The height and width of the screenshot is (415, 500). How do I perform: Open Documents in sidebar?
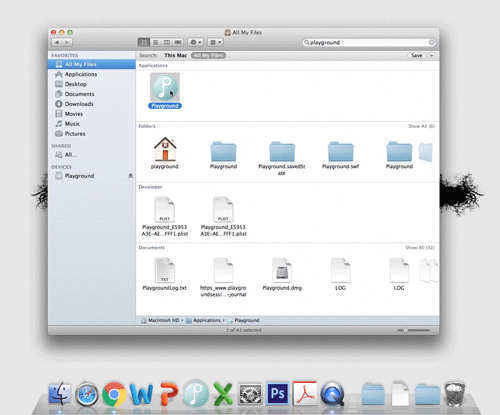point(92,94)
